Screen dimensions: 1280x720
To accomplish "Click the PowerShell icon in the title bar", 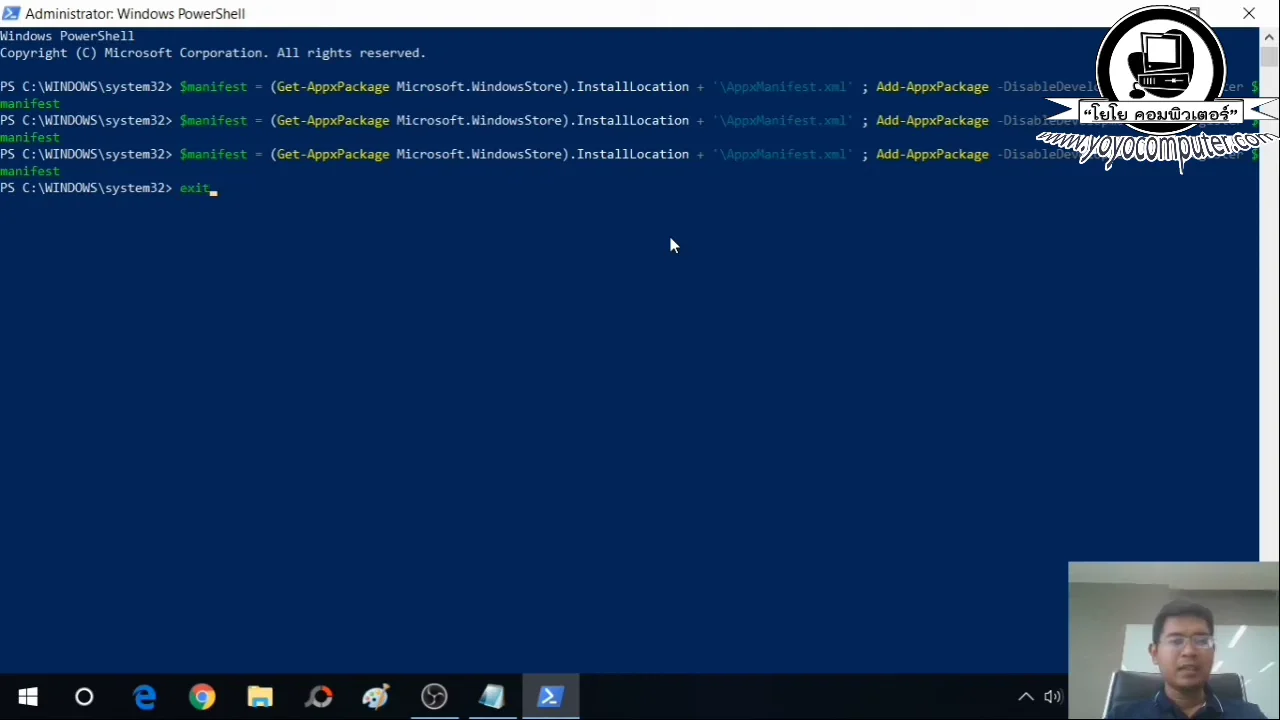I will pyautogui.click(x=10, y=13).
